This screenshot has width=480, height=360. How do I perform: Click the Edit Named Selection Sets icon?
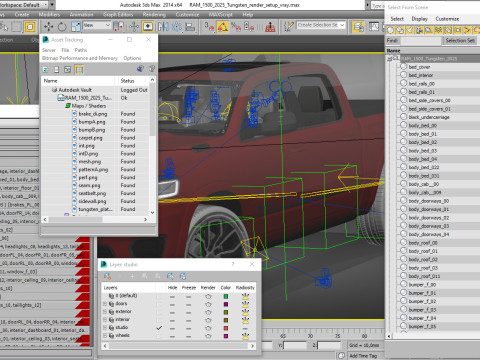[x=288, y=26]
